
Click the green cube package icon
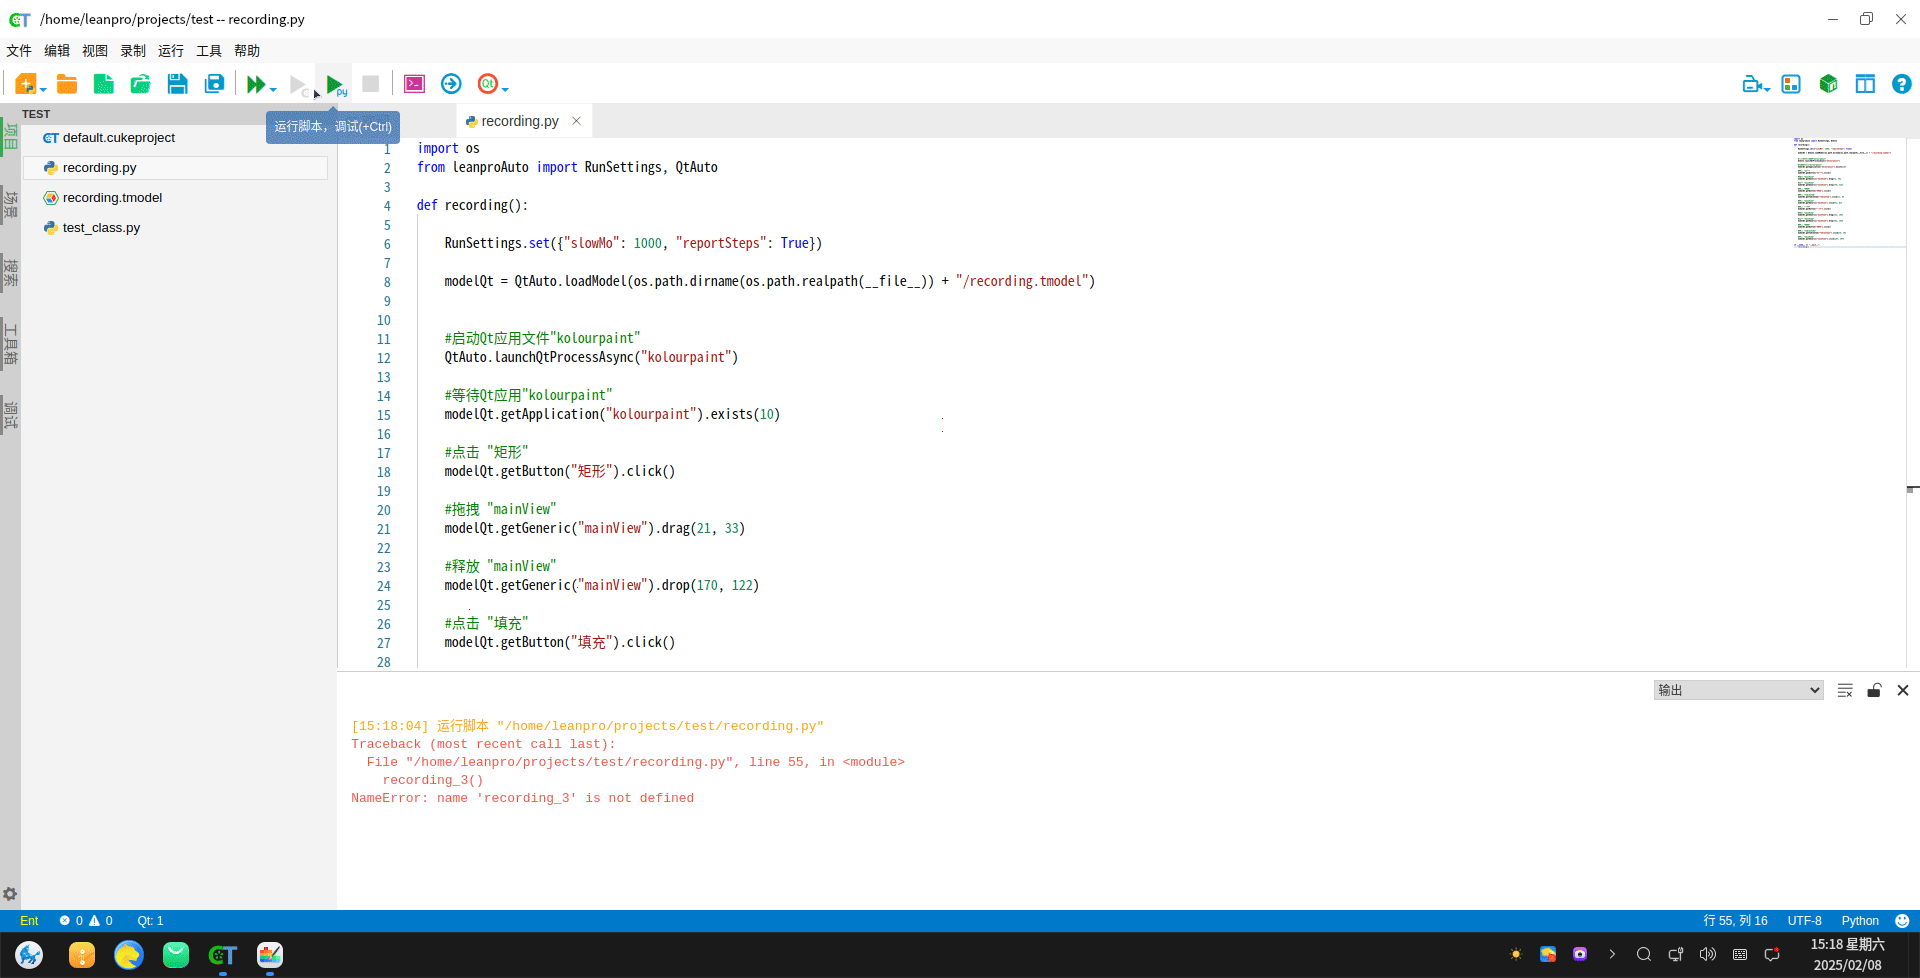pos(1828,84)
